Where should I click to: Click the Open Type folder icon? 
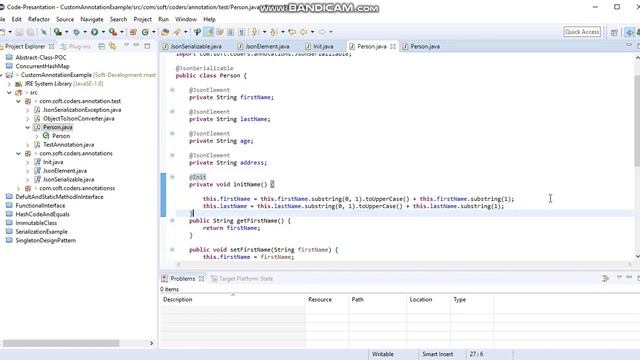[x=165, y=32]
